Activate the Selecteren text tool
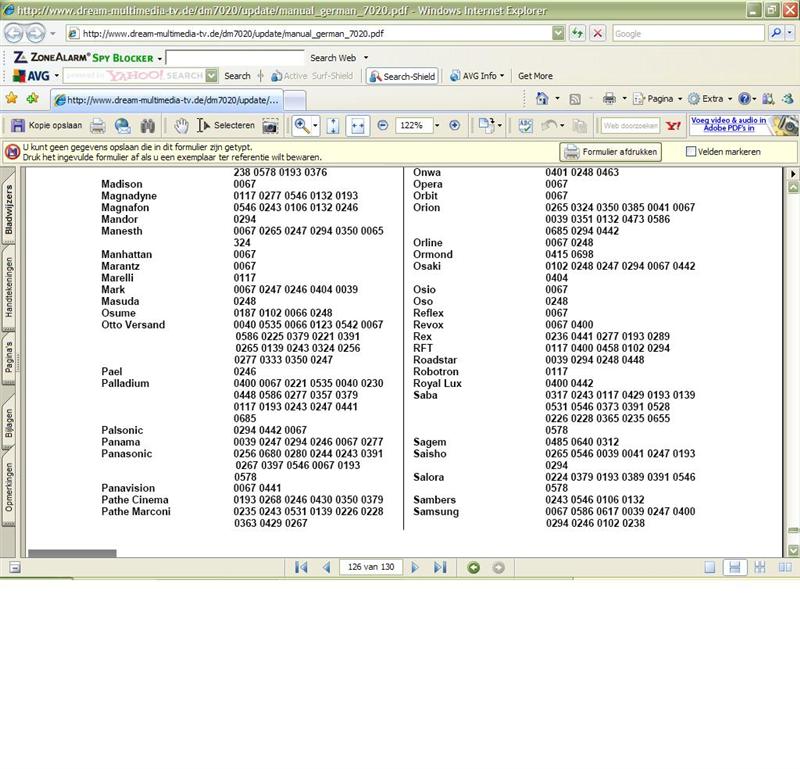This screenshot has height=769, width=800. 226,126
